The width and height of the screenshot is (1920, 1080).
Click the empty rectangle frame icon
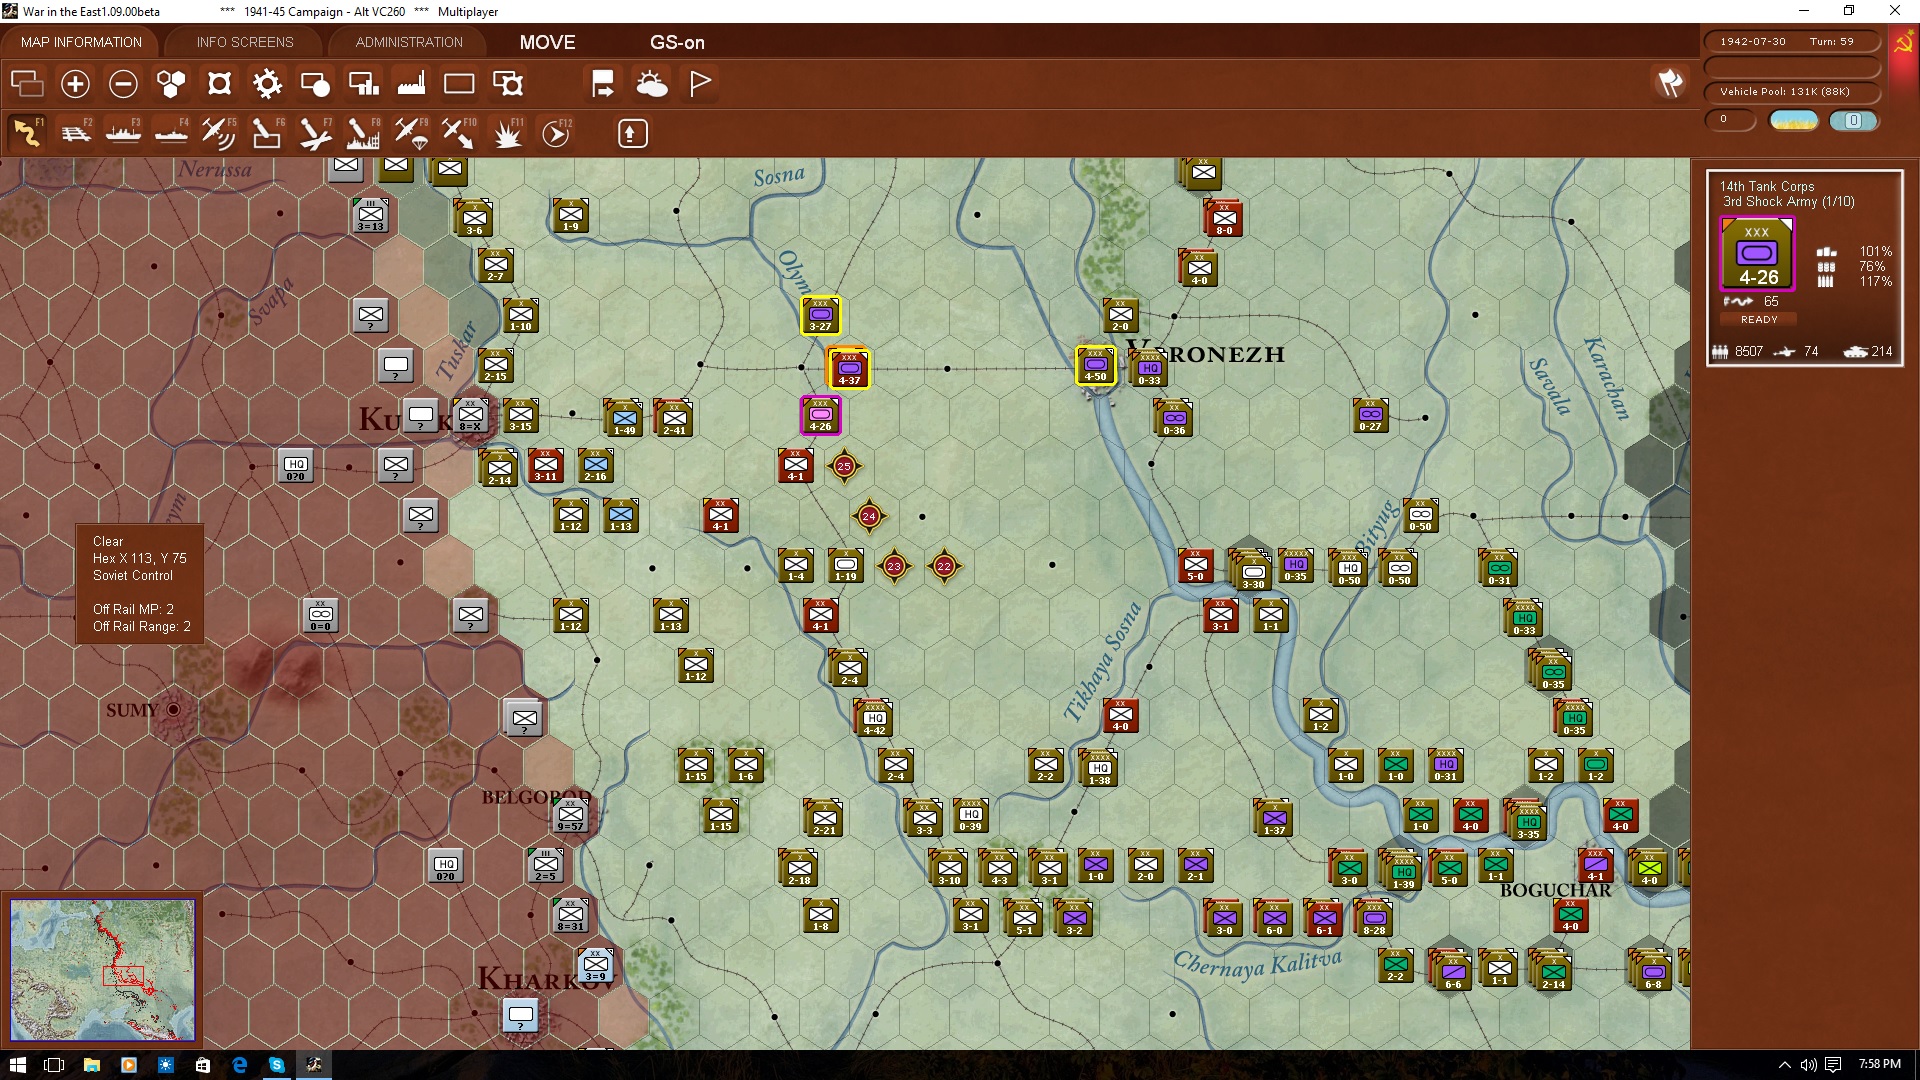pyautogui.click(x=459, y=84)
